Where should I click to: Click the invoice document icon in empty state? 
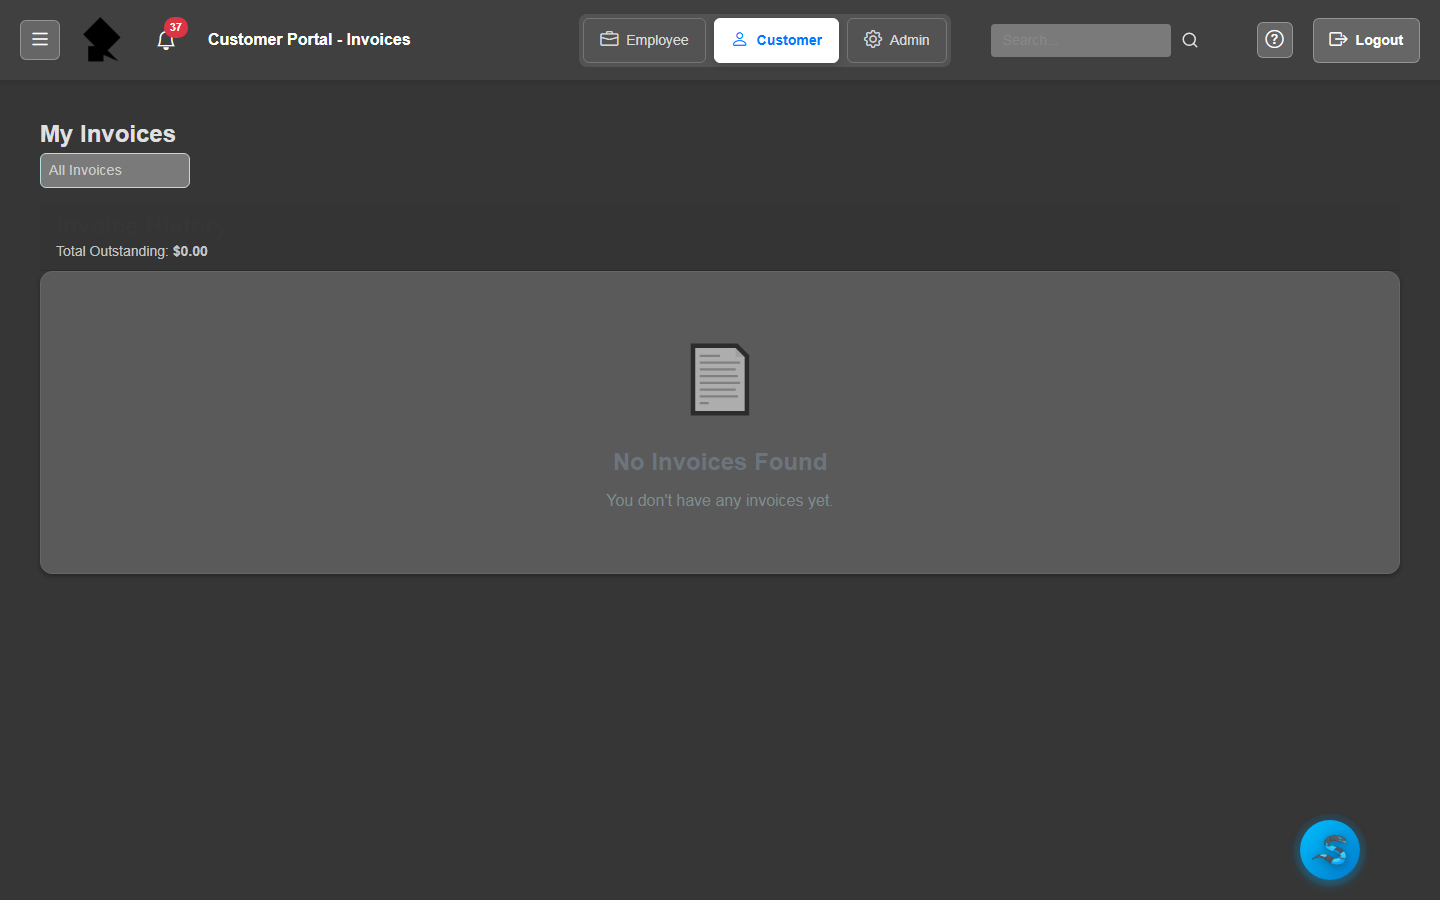pos(719,379)
